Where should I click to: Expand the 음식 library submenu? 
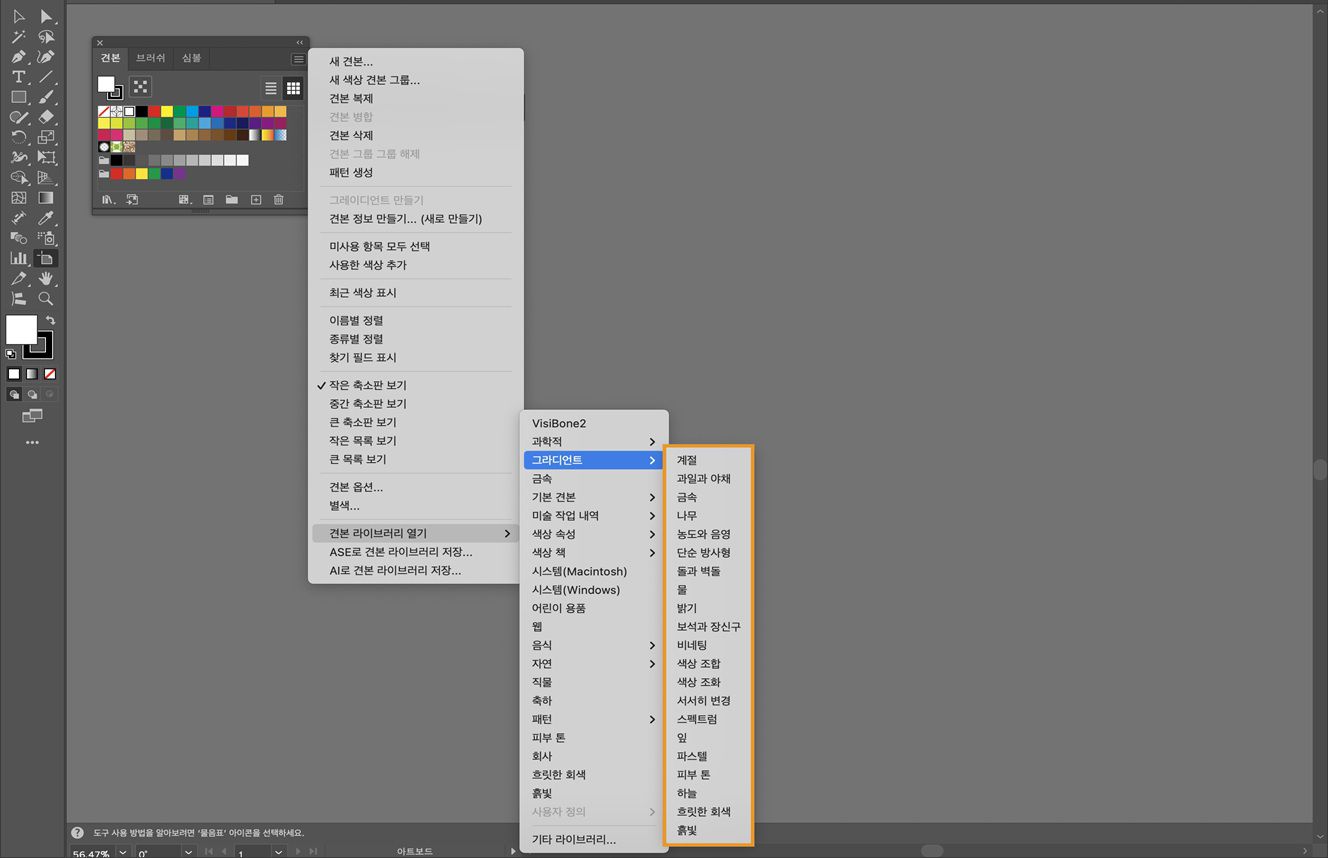594,645
